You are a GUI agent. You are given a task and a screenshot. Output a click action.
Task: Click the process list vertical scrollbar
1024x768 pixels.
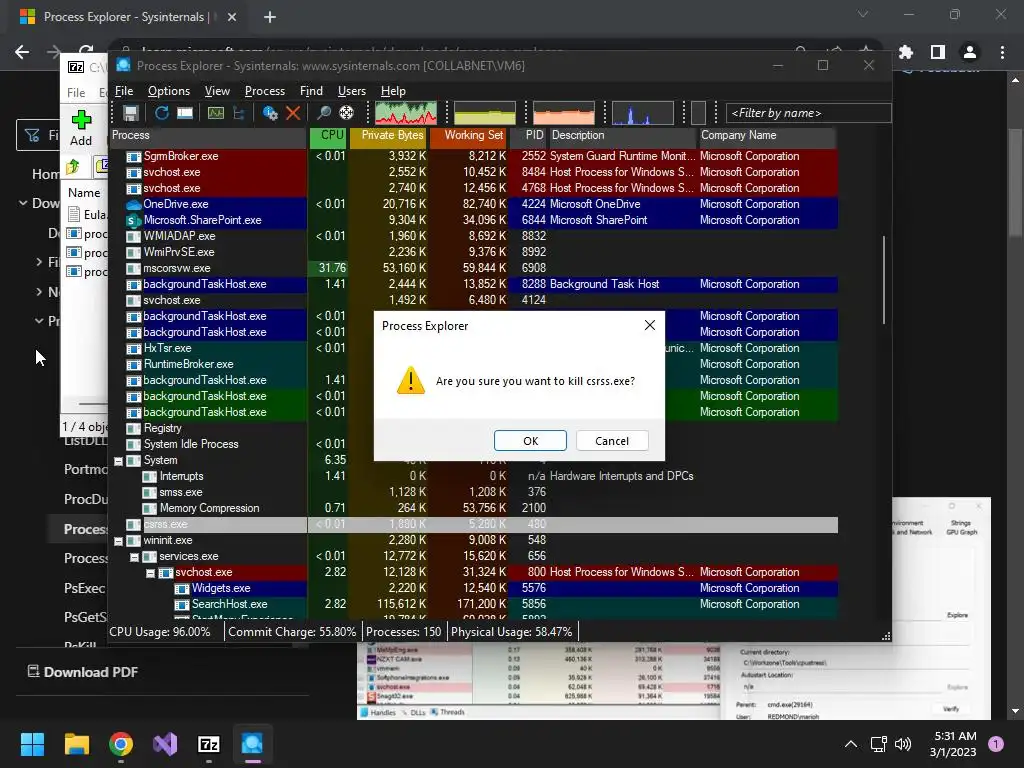pyautogui.click(x=884, y=280)
